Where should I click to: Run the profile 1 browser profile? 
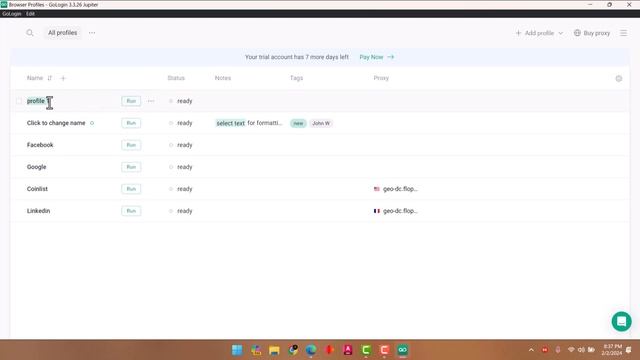tap(131, 101)
